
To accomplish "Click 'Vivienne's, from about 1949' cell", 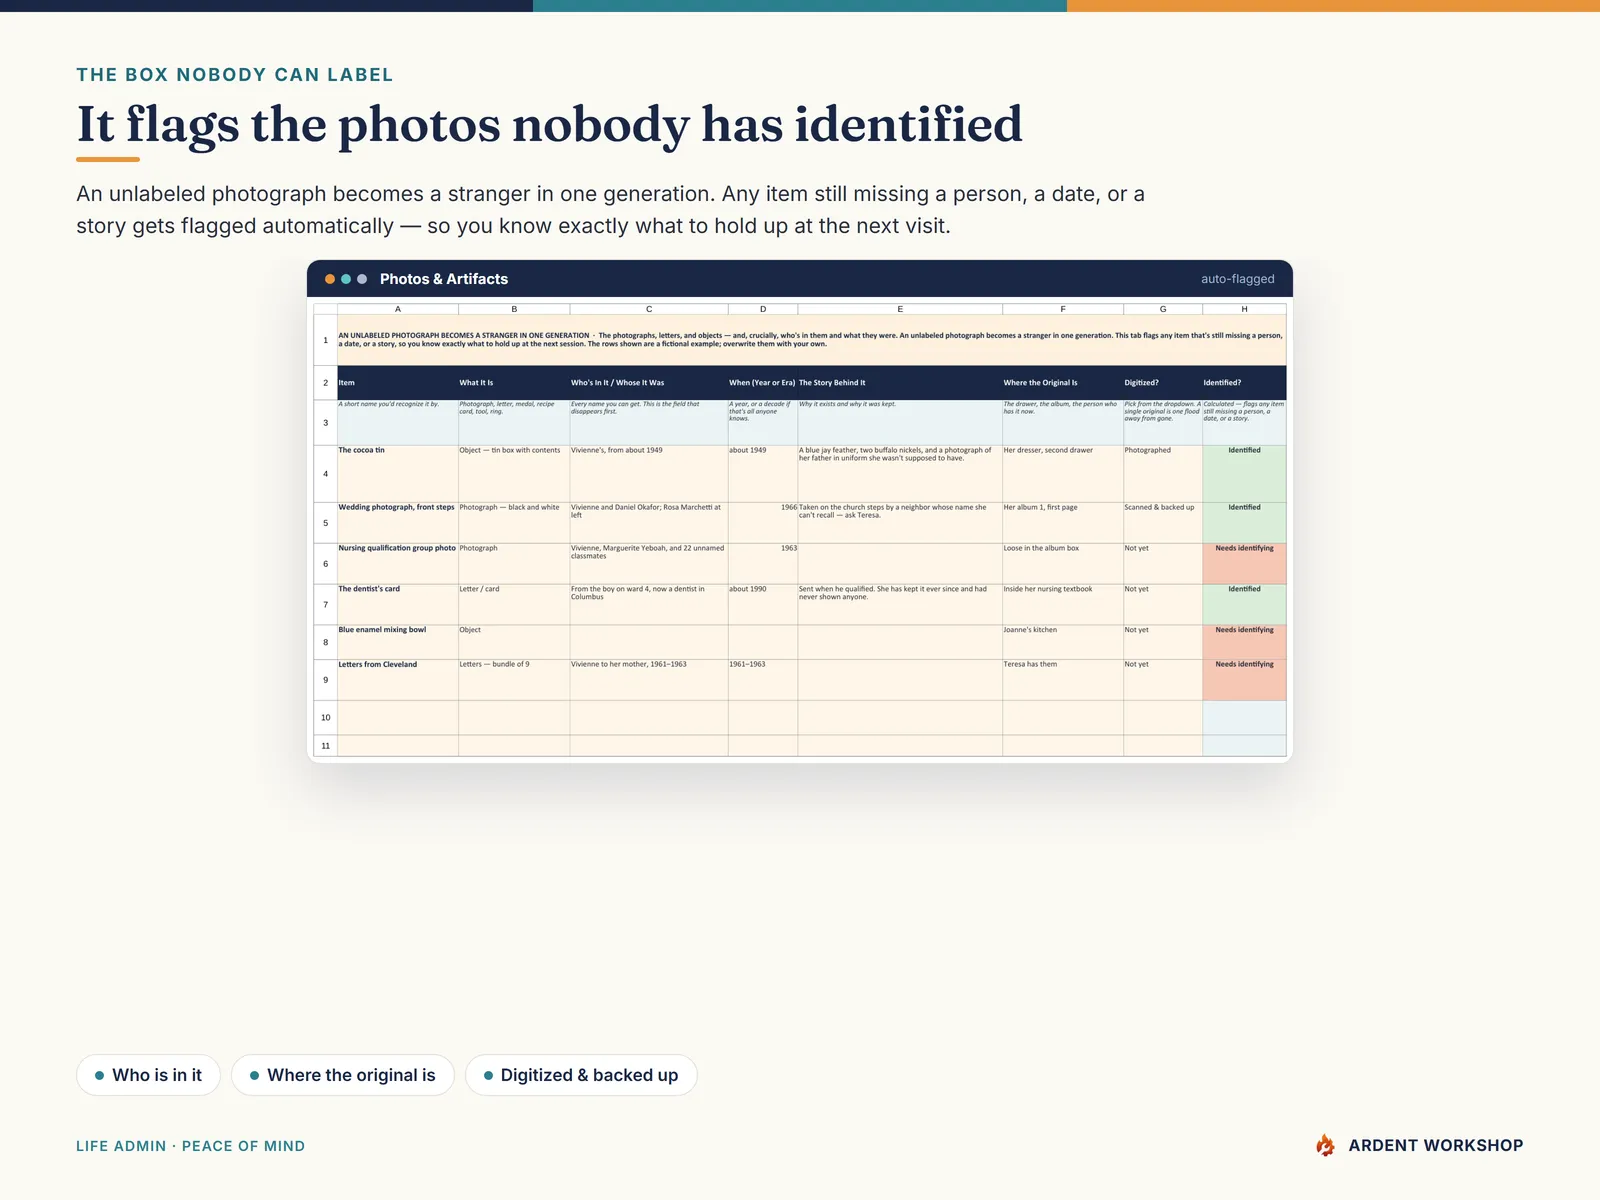I will pos(649,473).
